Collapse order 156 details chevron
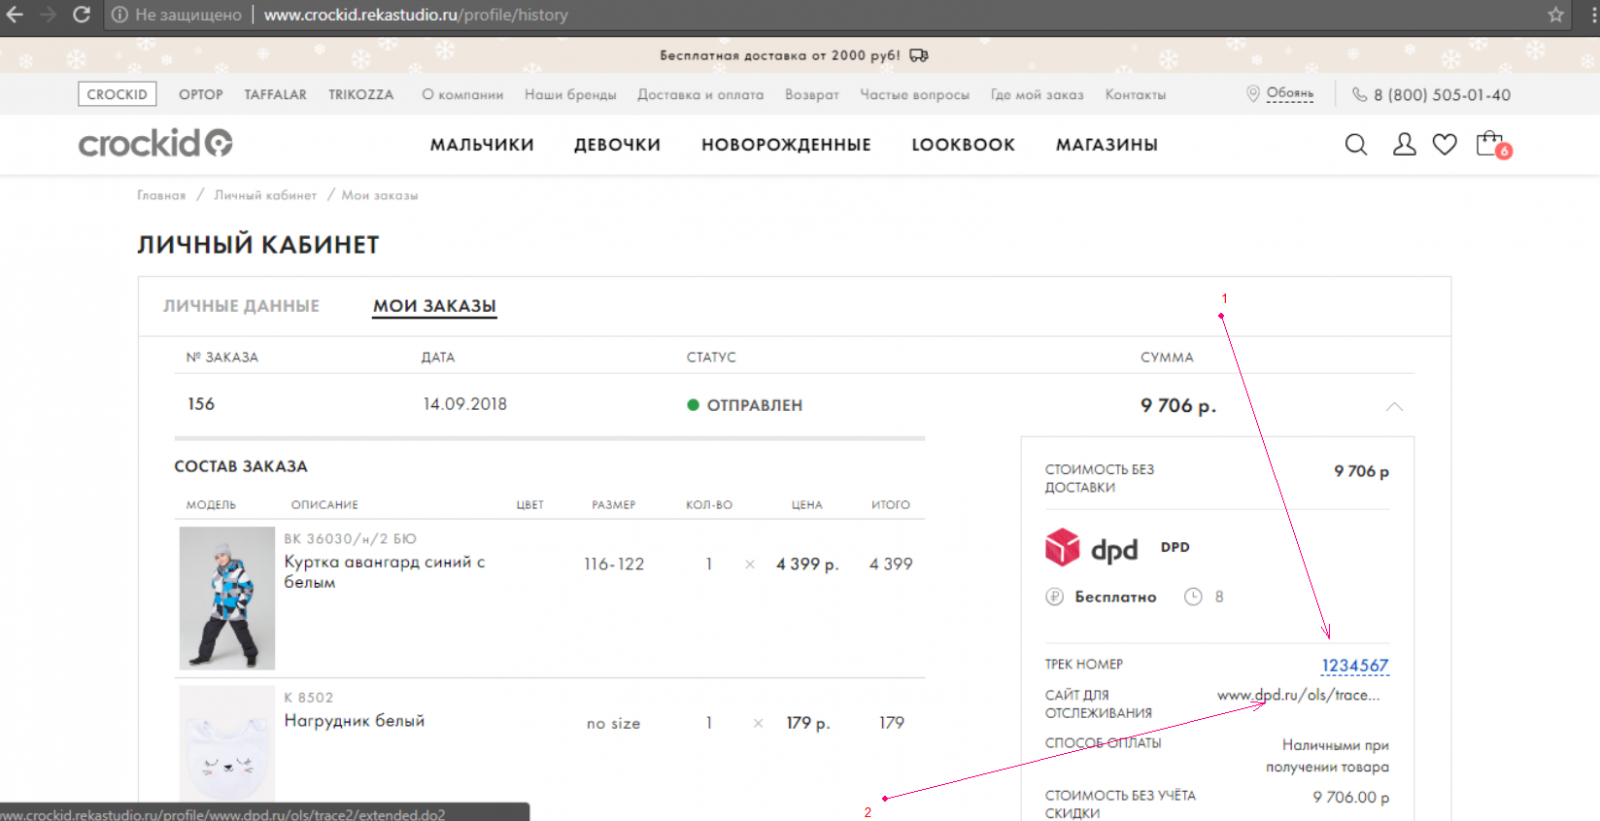The height and width of the screenshot is (821, 1600). click(x=1394, y=406)
